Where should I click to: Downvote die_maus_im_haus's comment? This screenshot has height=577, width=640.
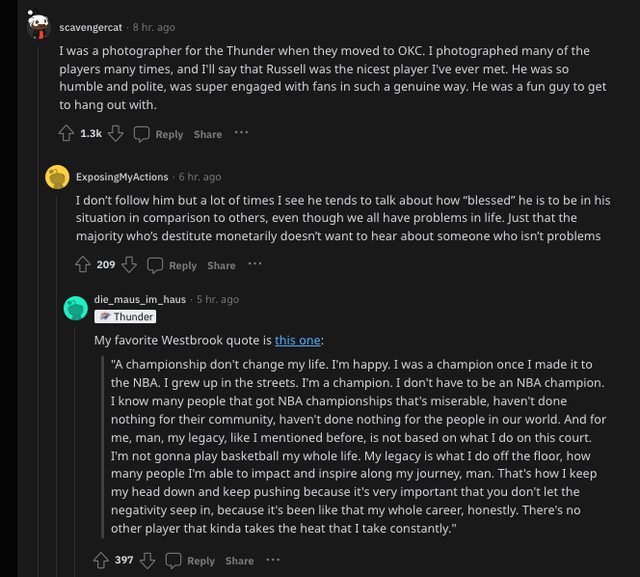coord(147,560)
